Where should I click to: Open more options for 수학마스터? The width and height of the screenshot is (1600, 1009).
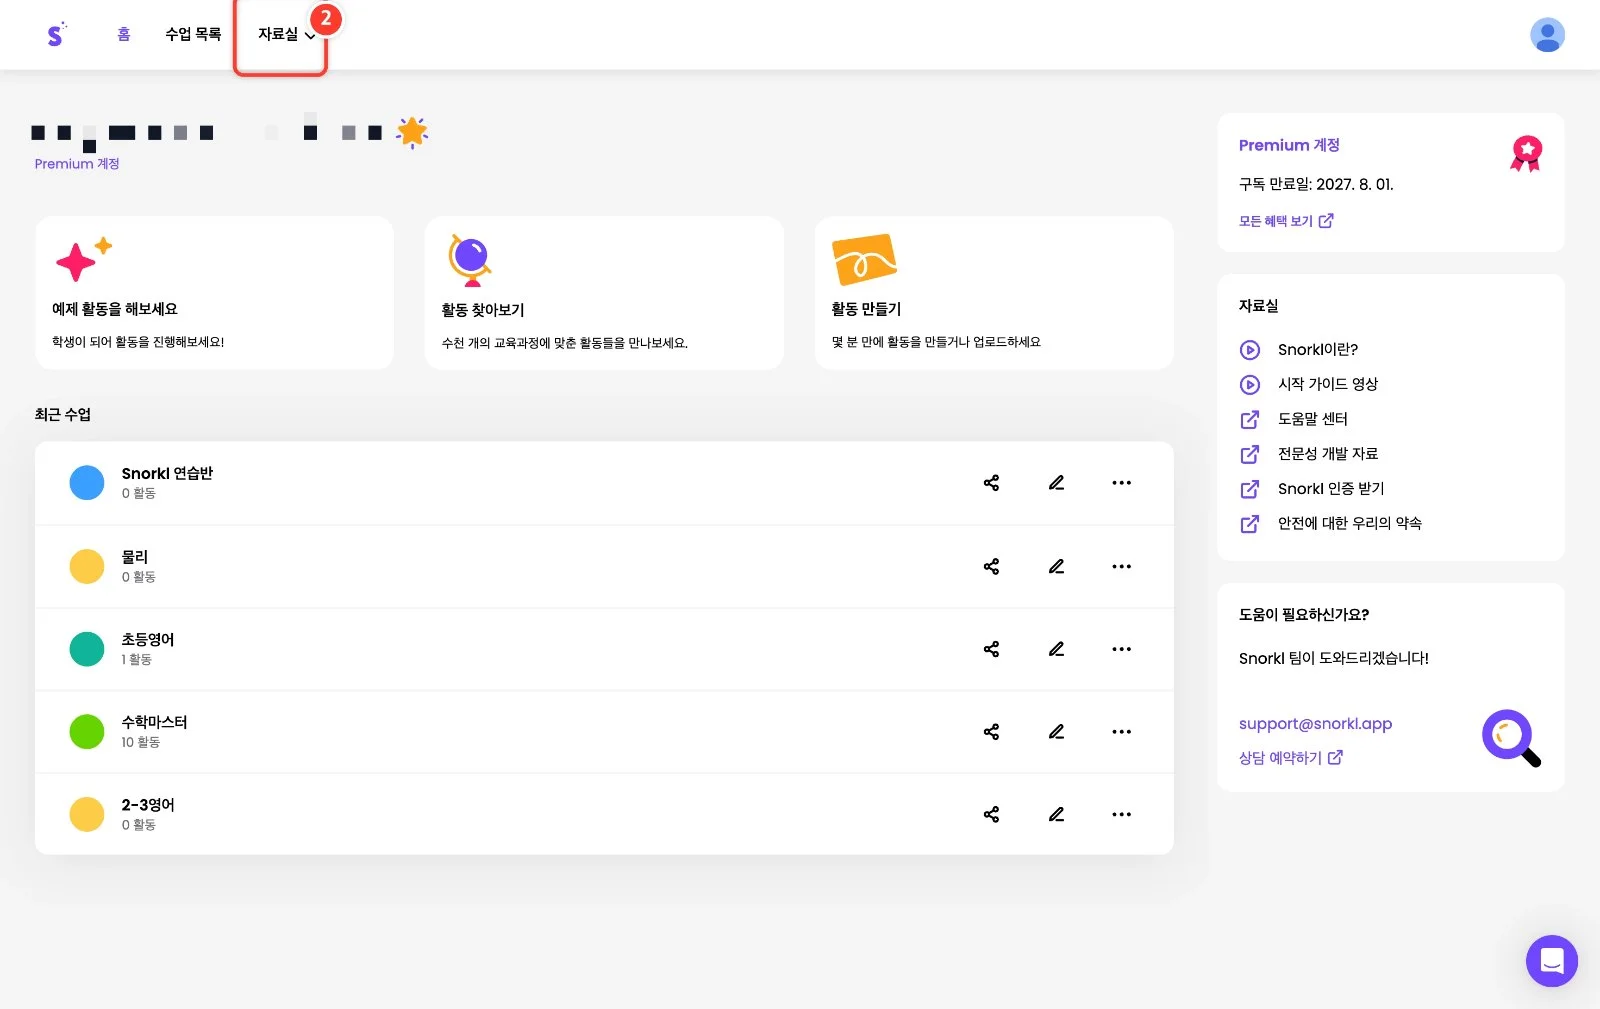click(1122, 732)
